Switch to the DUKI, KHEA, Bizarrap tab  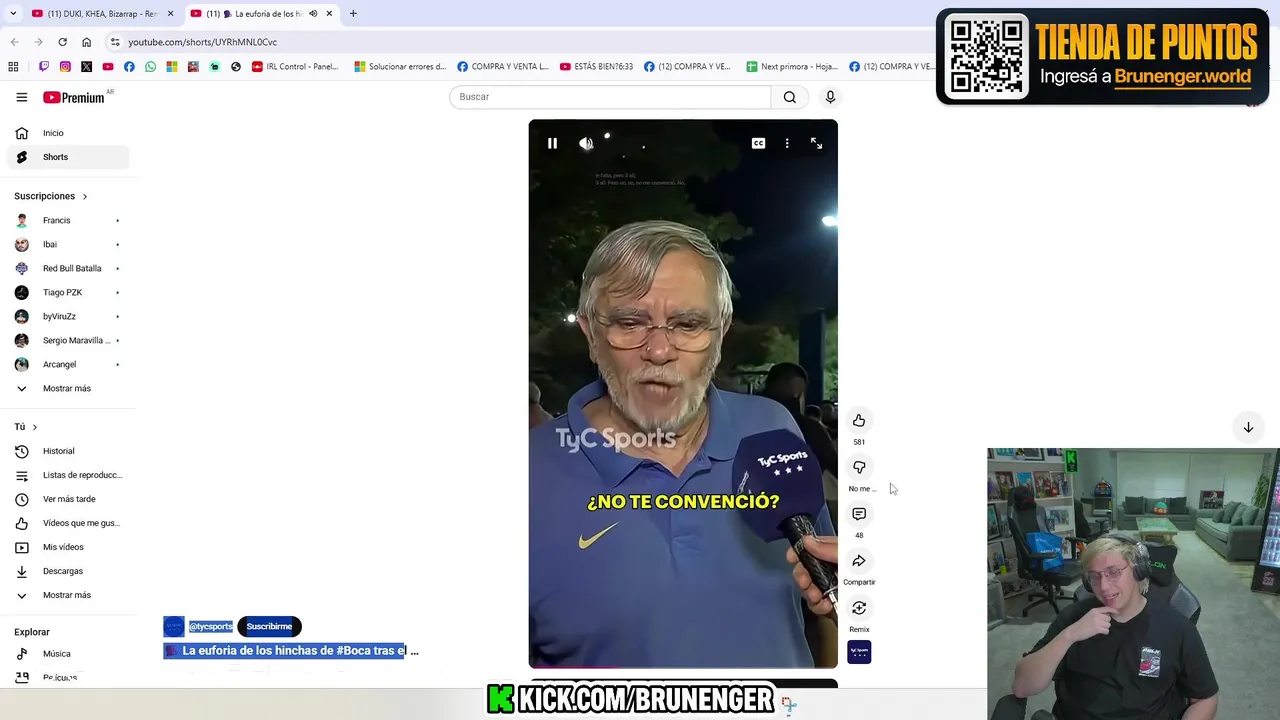click(102, 13)
